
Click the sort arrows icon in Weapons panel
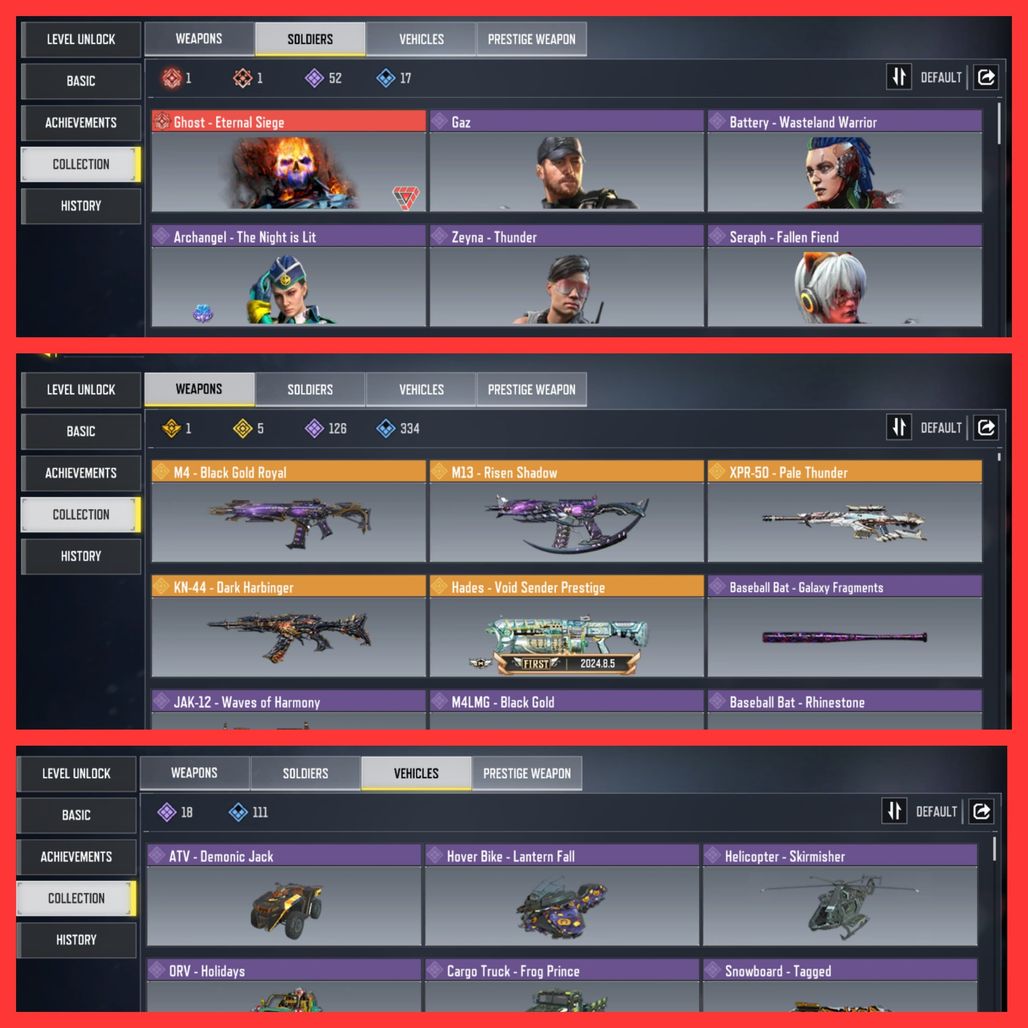tap(898, 427)
